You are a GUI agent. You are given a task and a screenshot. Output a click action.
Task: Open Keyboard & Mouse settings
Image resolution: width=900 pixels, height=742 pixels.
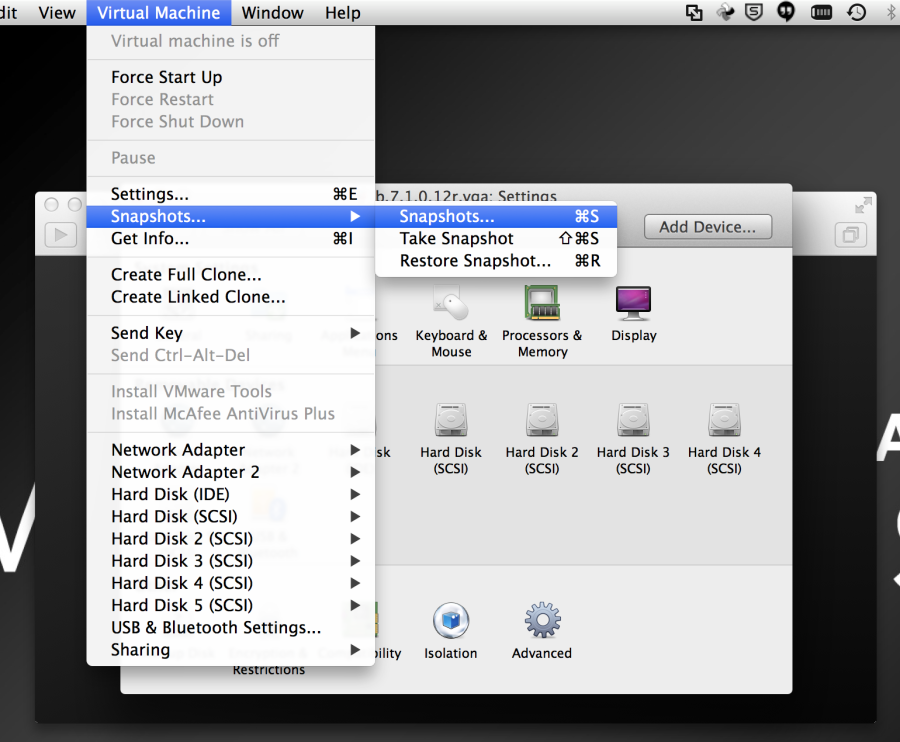click(x=451, y=303)
